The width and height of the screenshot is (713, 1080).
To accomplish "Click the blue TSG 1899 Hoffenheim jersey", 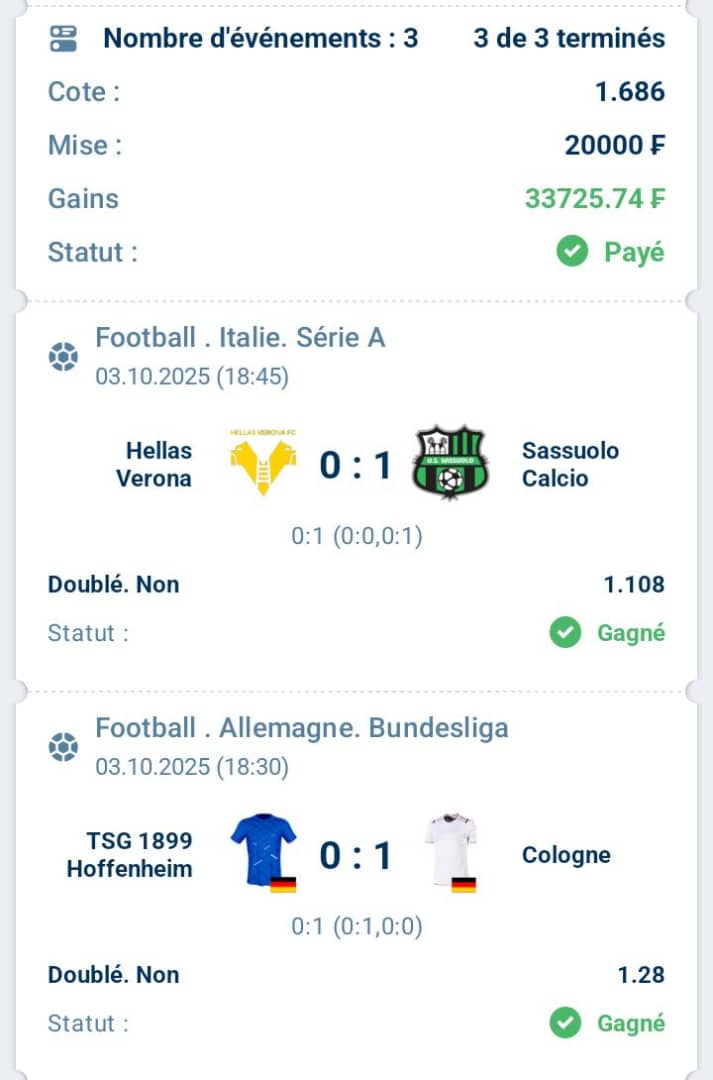I will 264,853.
